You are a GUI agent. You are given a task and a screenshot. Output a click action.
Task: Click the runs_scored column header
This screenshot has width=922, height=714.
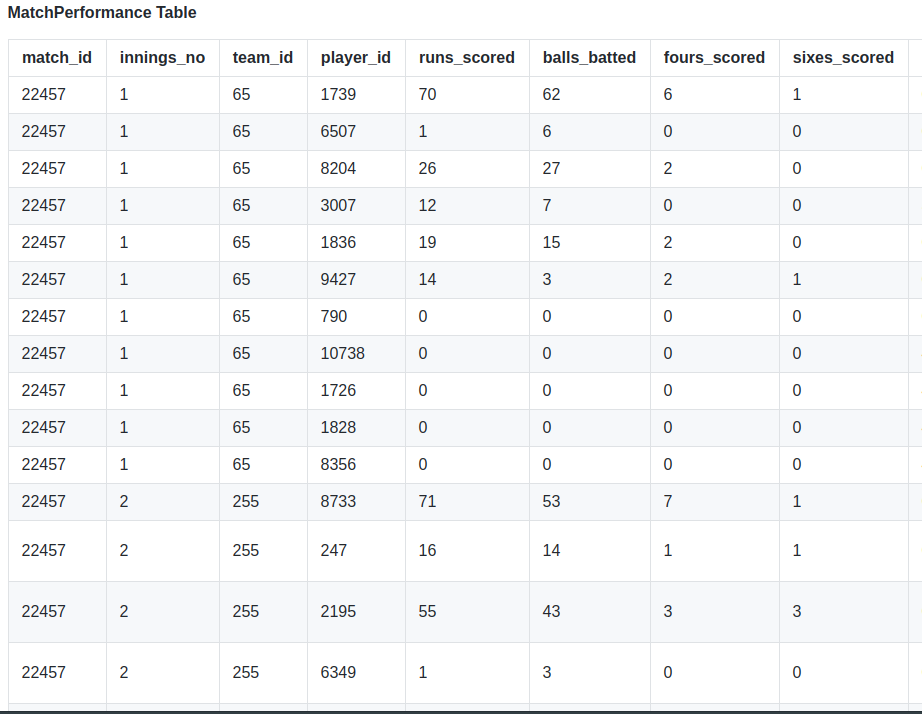467,58
